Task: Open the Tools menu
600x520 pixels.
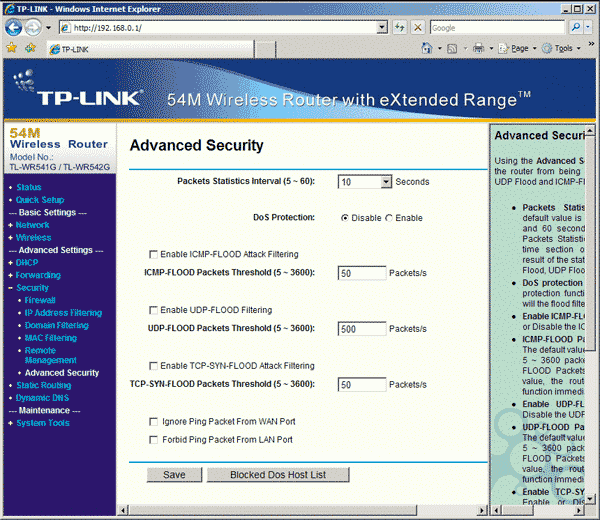Action: pyautogui.click(x=561, y=49)
